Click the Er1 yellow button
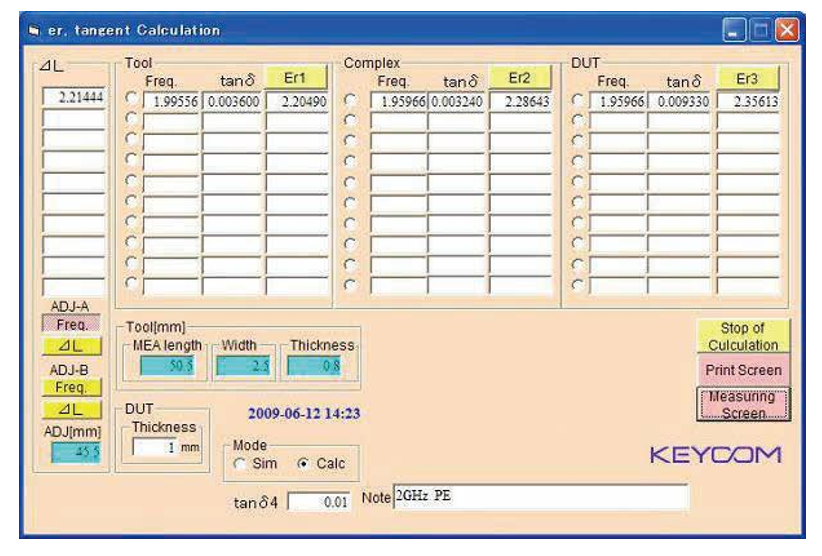 296,78
